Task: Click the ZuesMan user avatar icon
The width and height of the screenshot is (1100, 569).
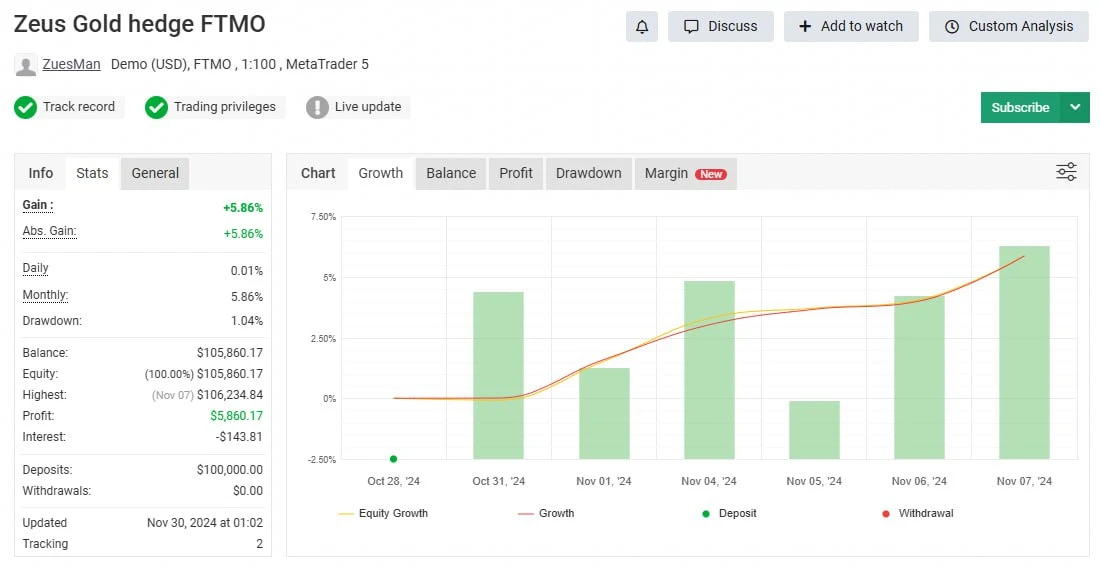Action: pos(26,65)
